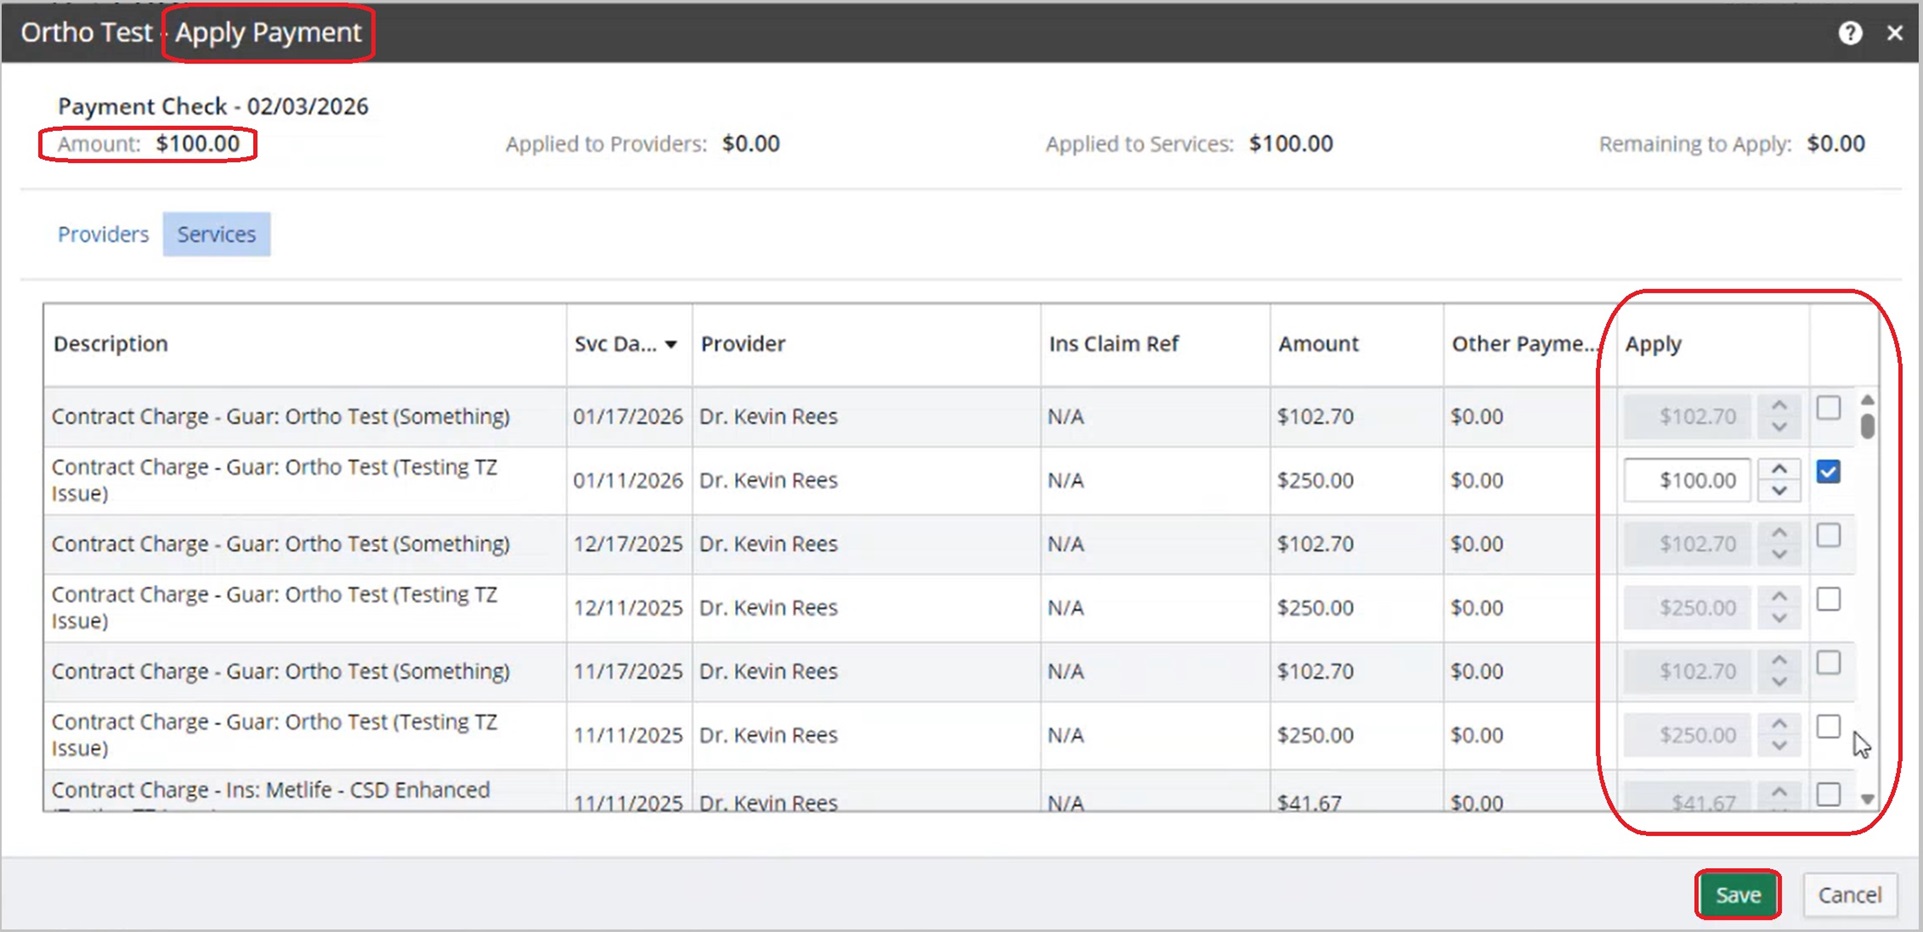Close the Apply Payment dialog
1923x932 pixels.
[x=1894, y=33]
